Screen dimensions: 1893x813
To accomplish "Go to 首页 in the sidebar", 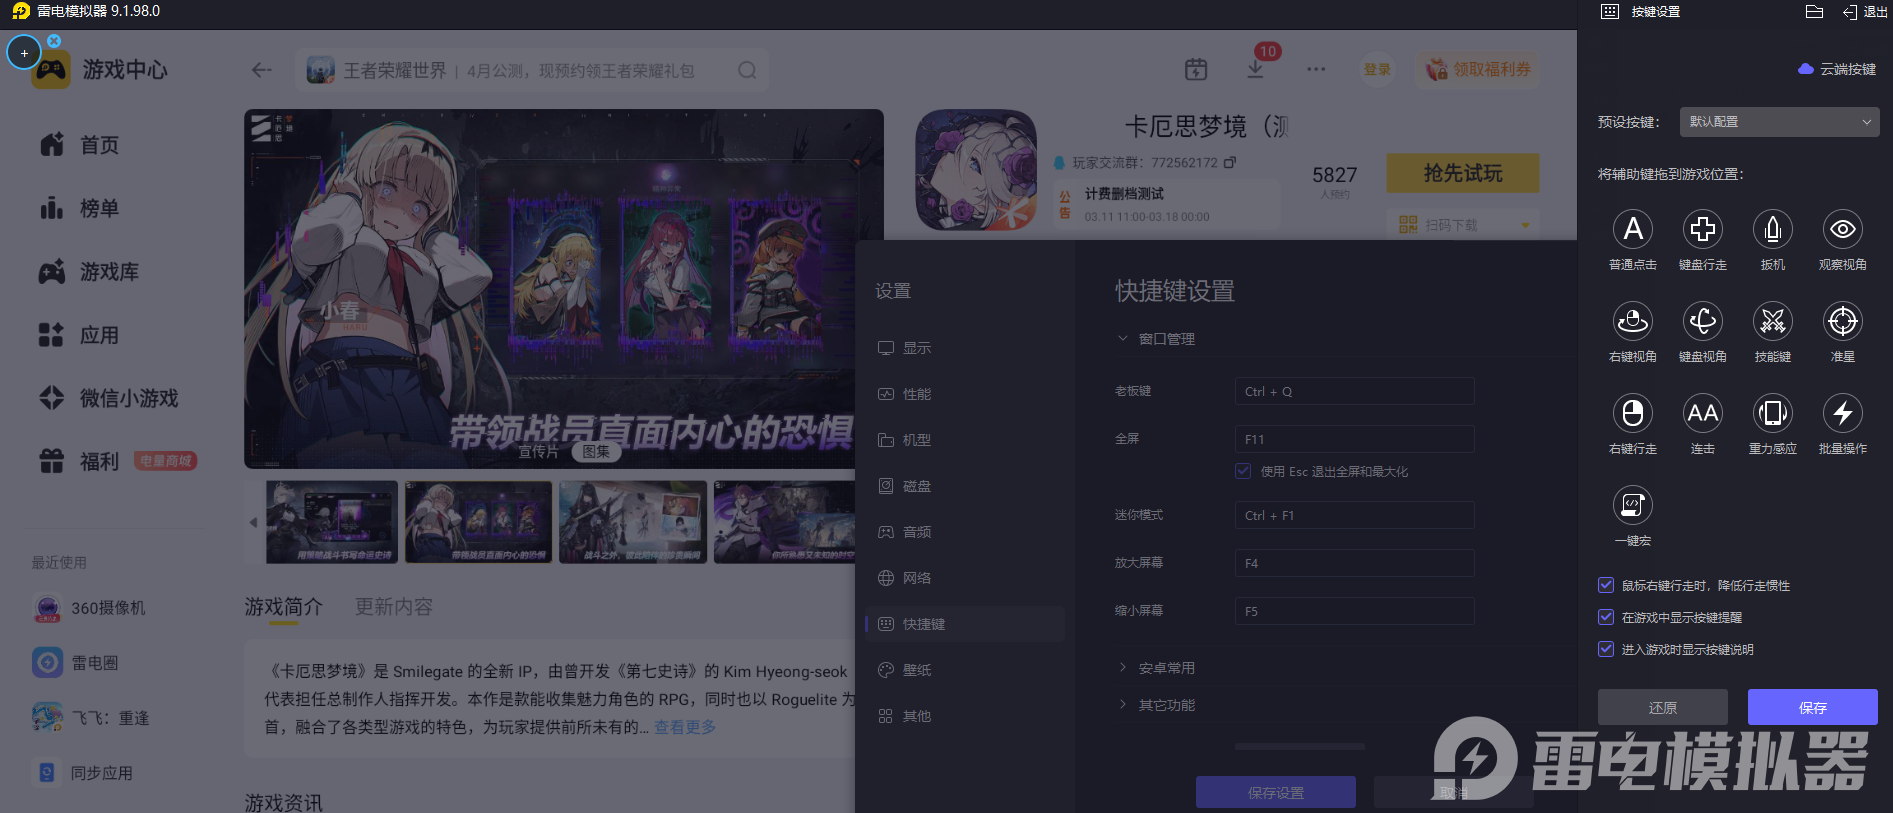I will 80,145.
